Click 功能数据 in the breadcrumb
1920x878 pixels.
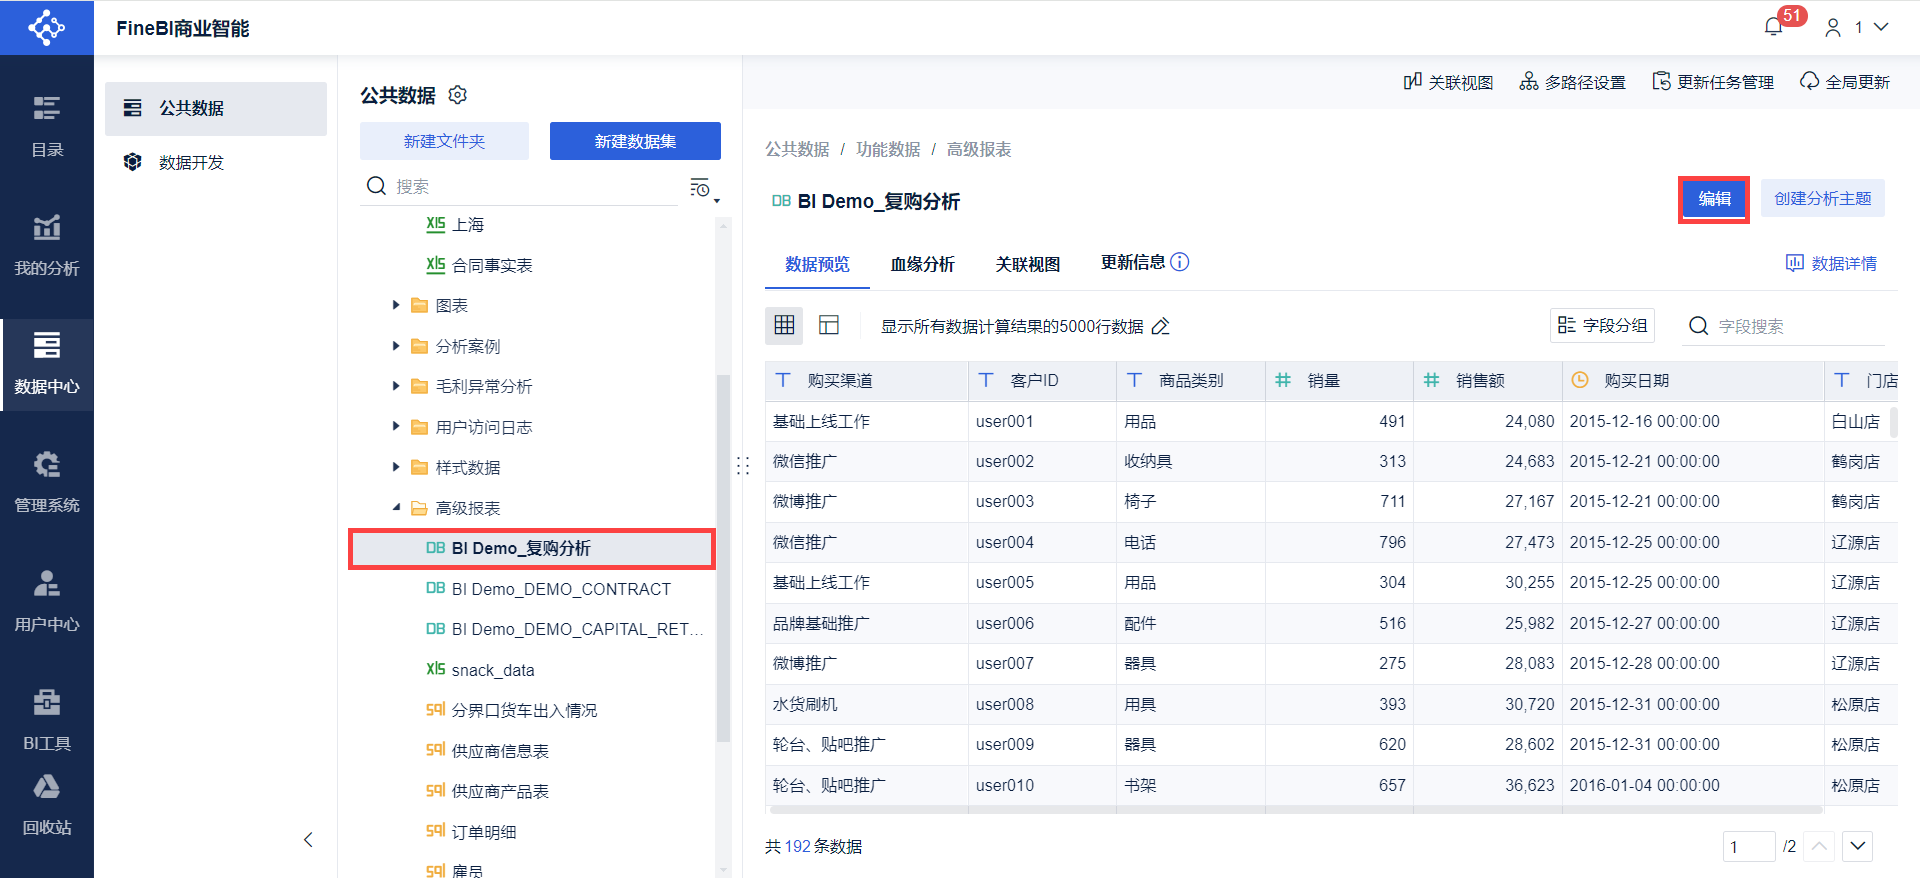[x=888, y=149]
